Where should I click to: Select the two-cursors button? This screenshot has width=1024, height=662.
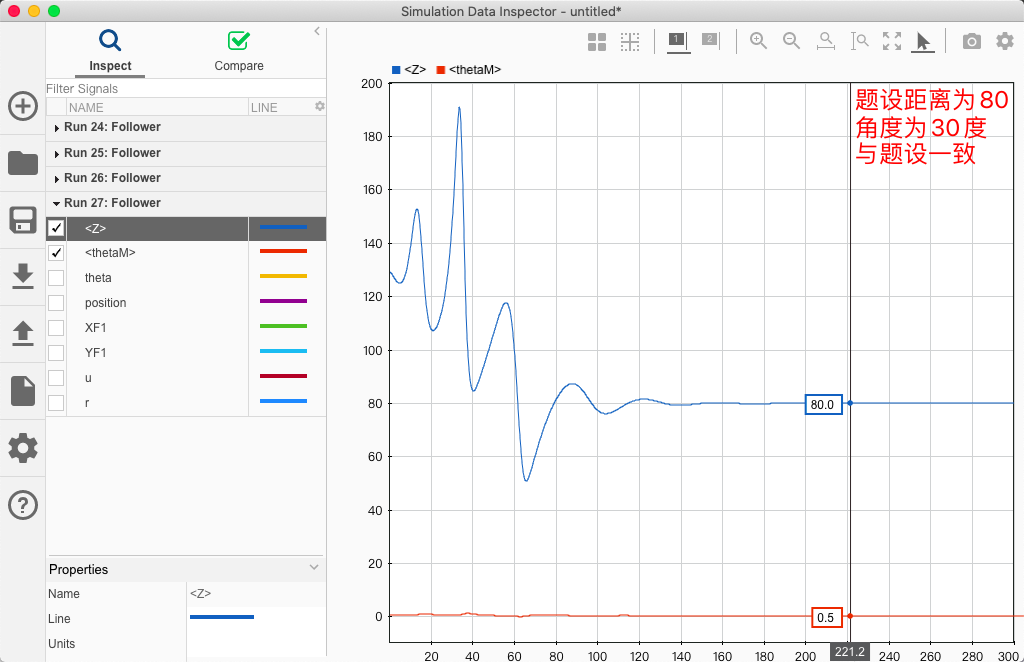pyautogui.click(x=711, y=40)
